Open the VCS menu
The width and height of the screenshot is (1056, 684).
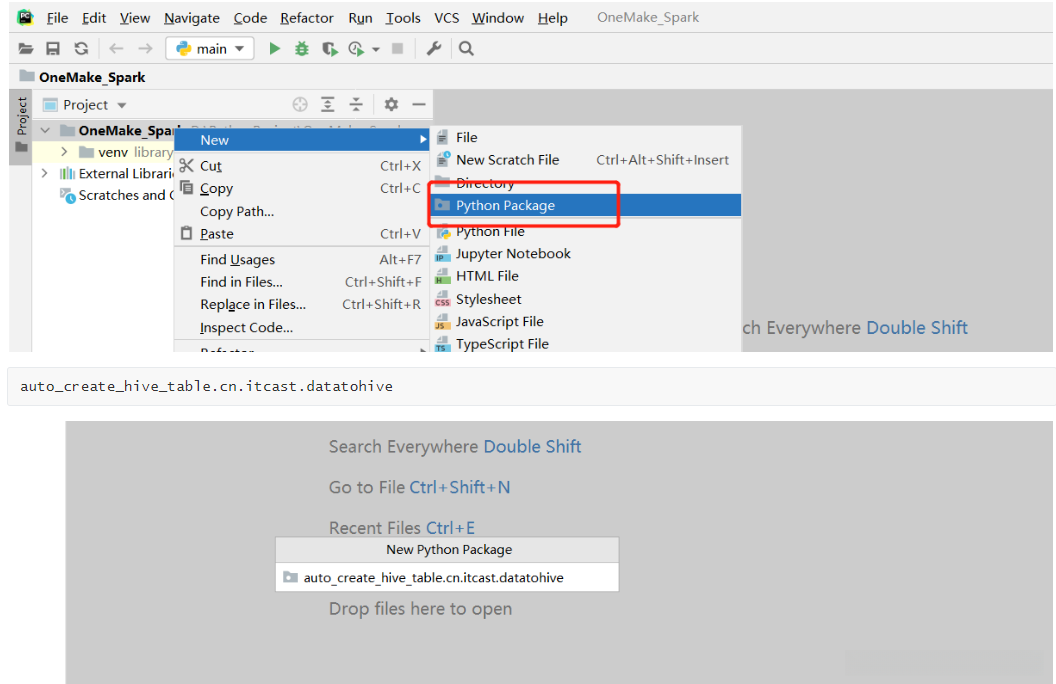(x=447, y=18)
